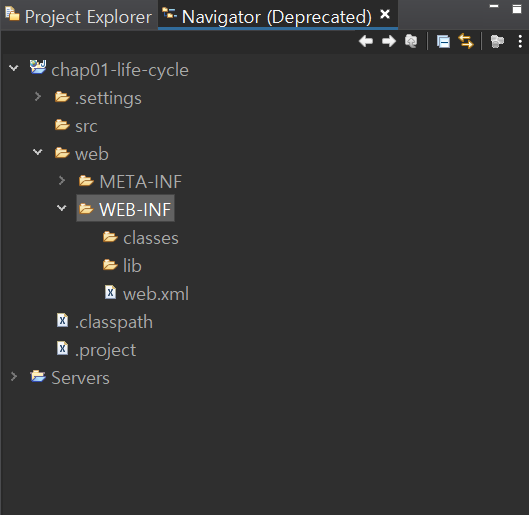Image resolution: width=529 pixels, height=515 pixels.
Task: Expand the .settings folder
Action: [x=38, y=97]
